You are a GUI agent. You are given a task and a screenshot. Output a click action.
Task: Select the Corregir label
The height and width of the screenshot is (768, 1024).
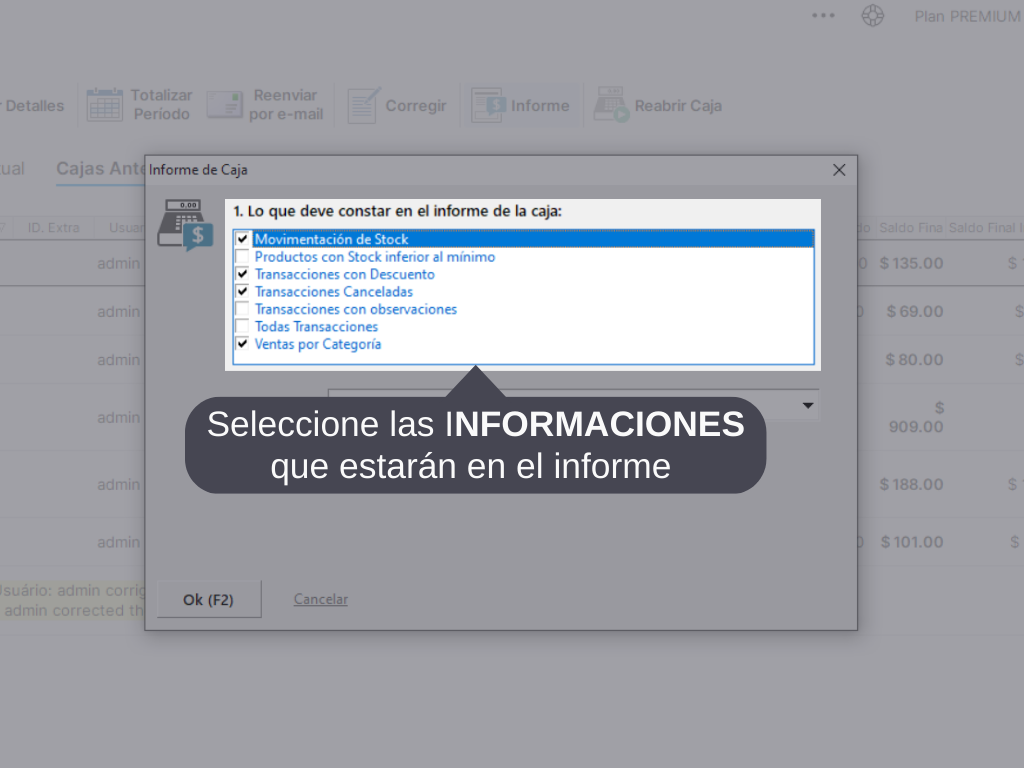[416, 106]
